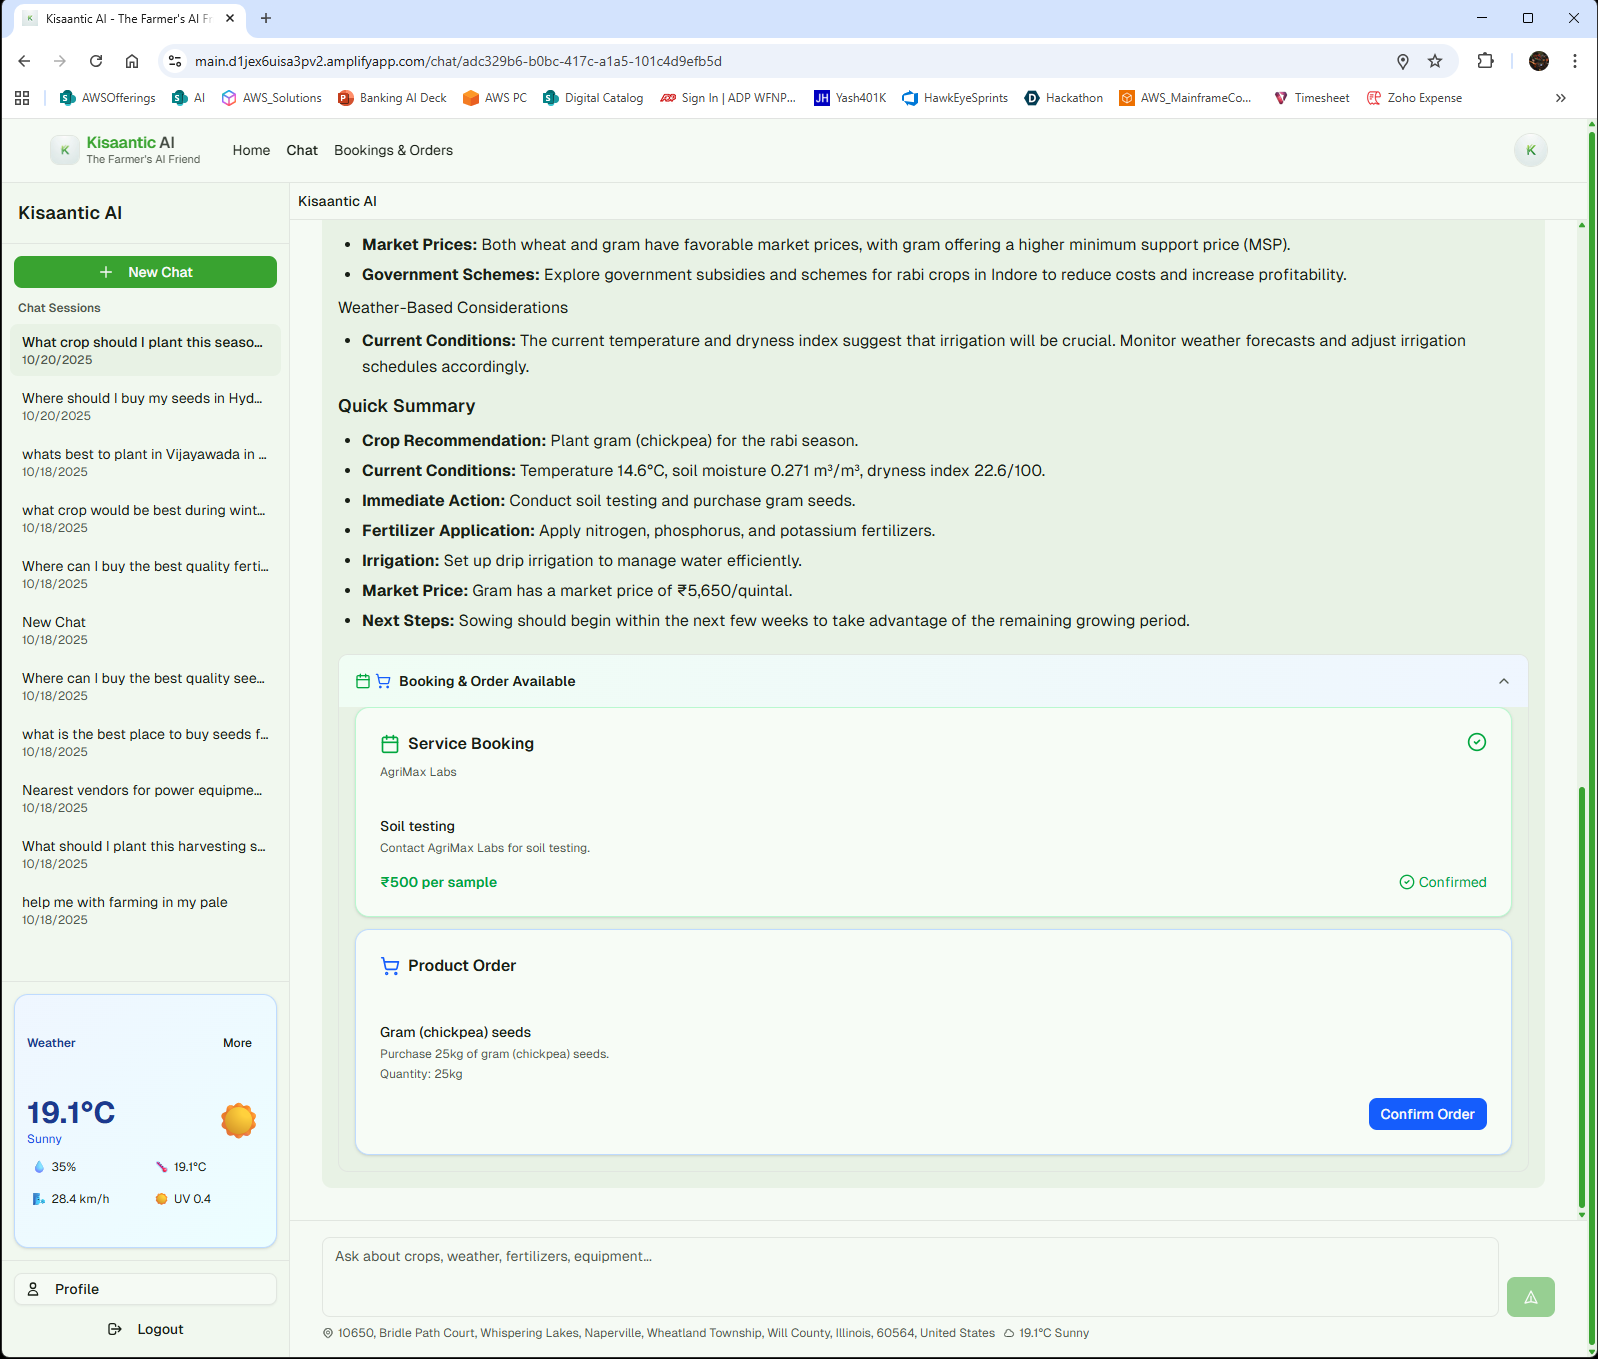The height and width of the screenshot is (1359, 1598).
Task: Open the Banking AI Deck bookmark
Action: tap(392, 98)
